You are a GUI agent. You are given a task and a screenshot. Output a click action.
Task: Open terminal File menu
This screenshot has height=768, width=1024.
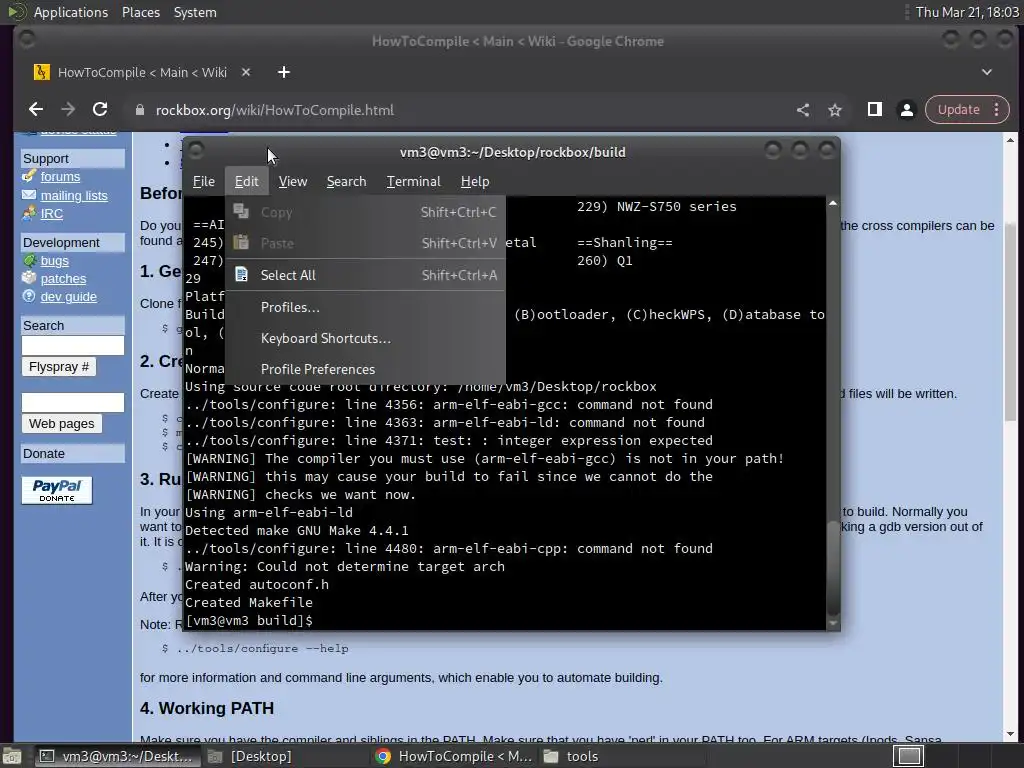pos(204,182)
